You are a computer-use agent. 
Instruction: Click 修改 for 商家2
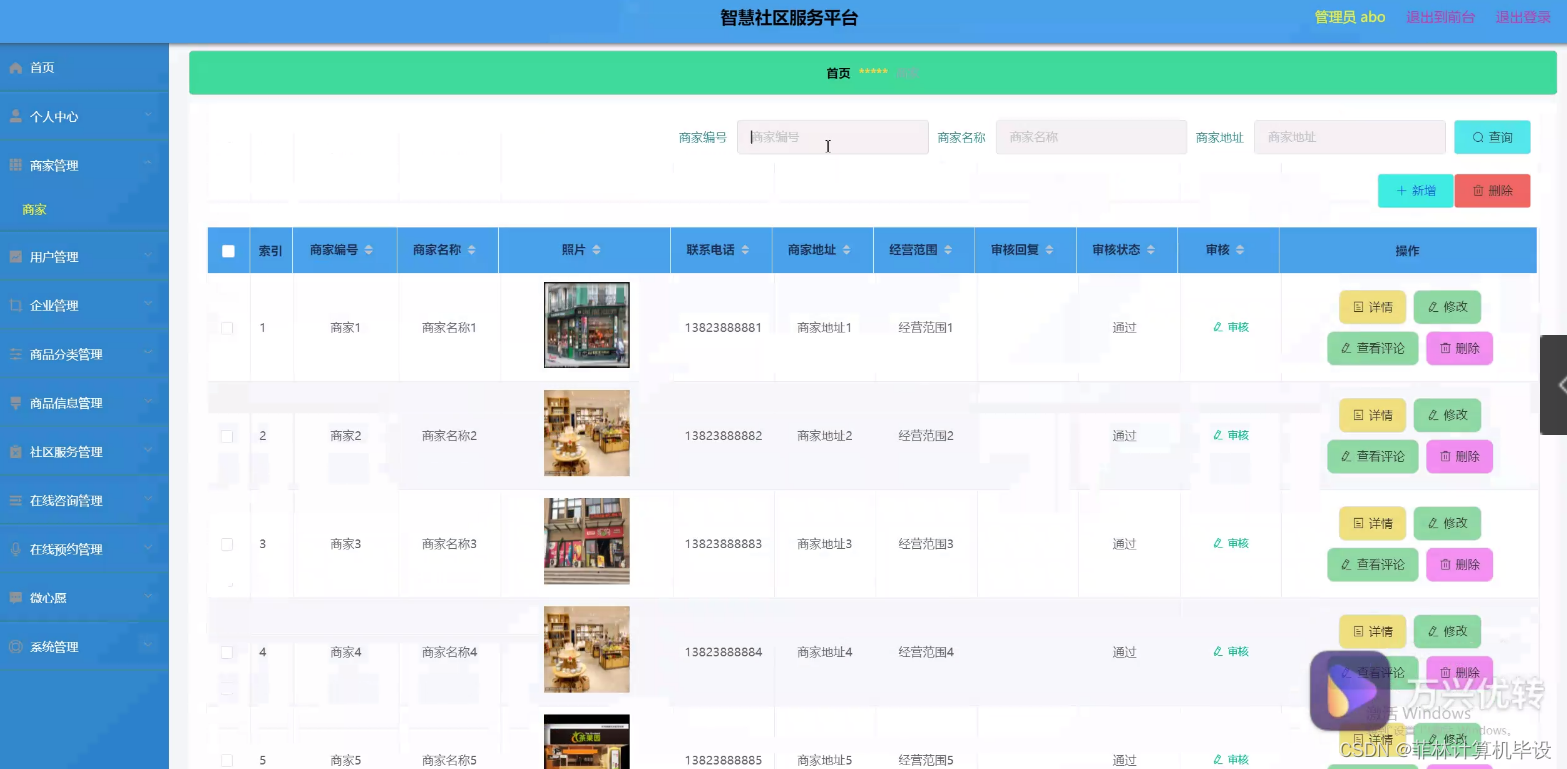point(1447,415)
